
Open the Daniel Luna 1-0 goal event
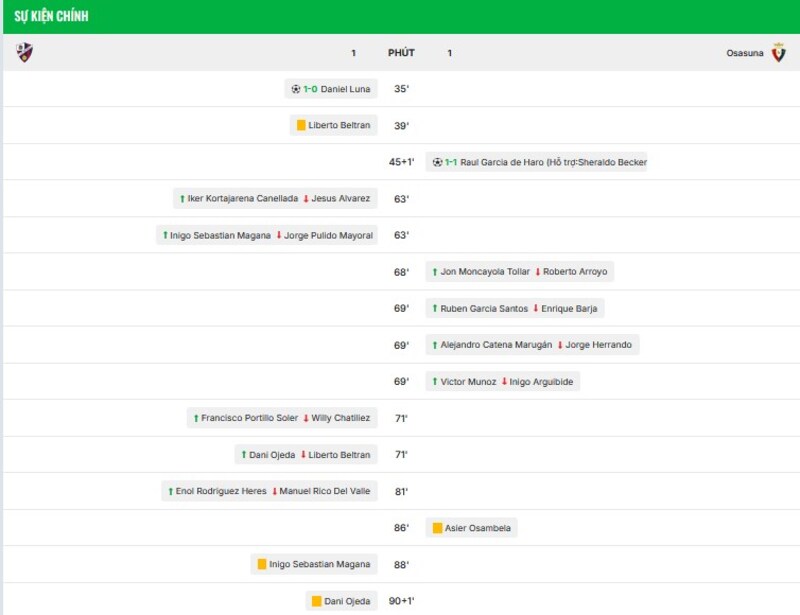(x=331, y=89)
